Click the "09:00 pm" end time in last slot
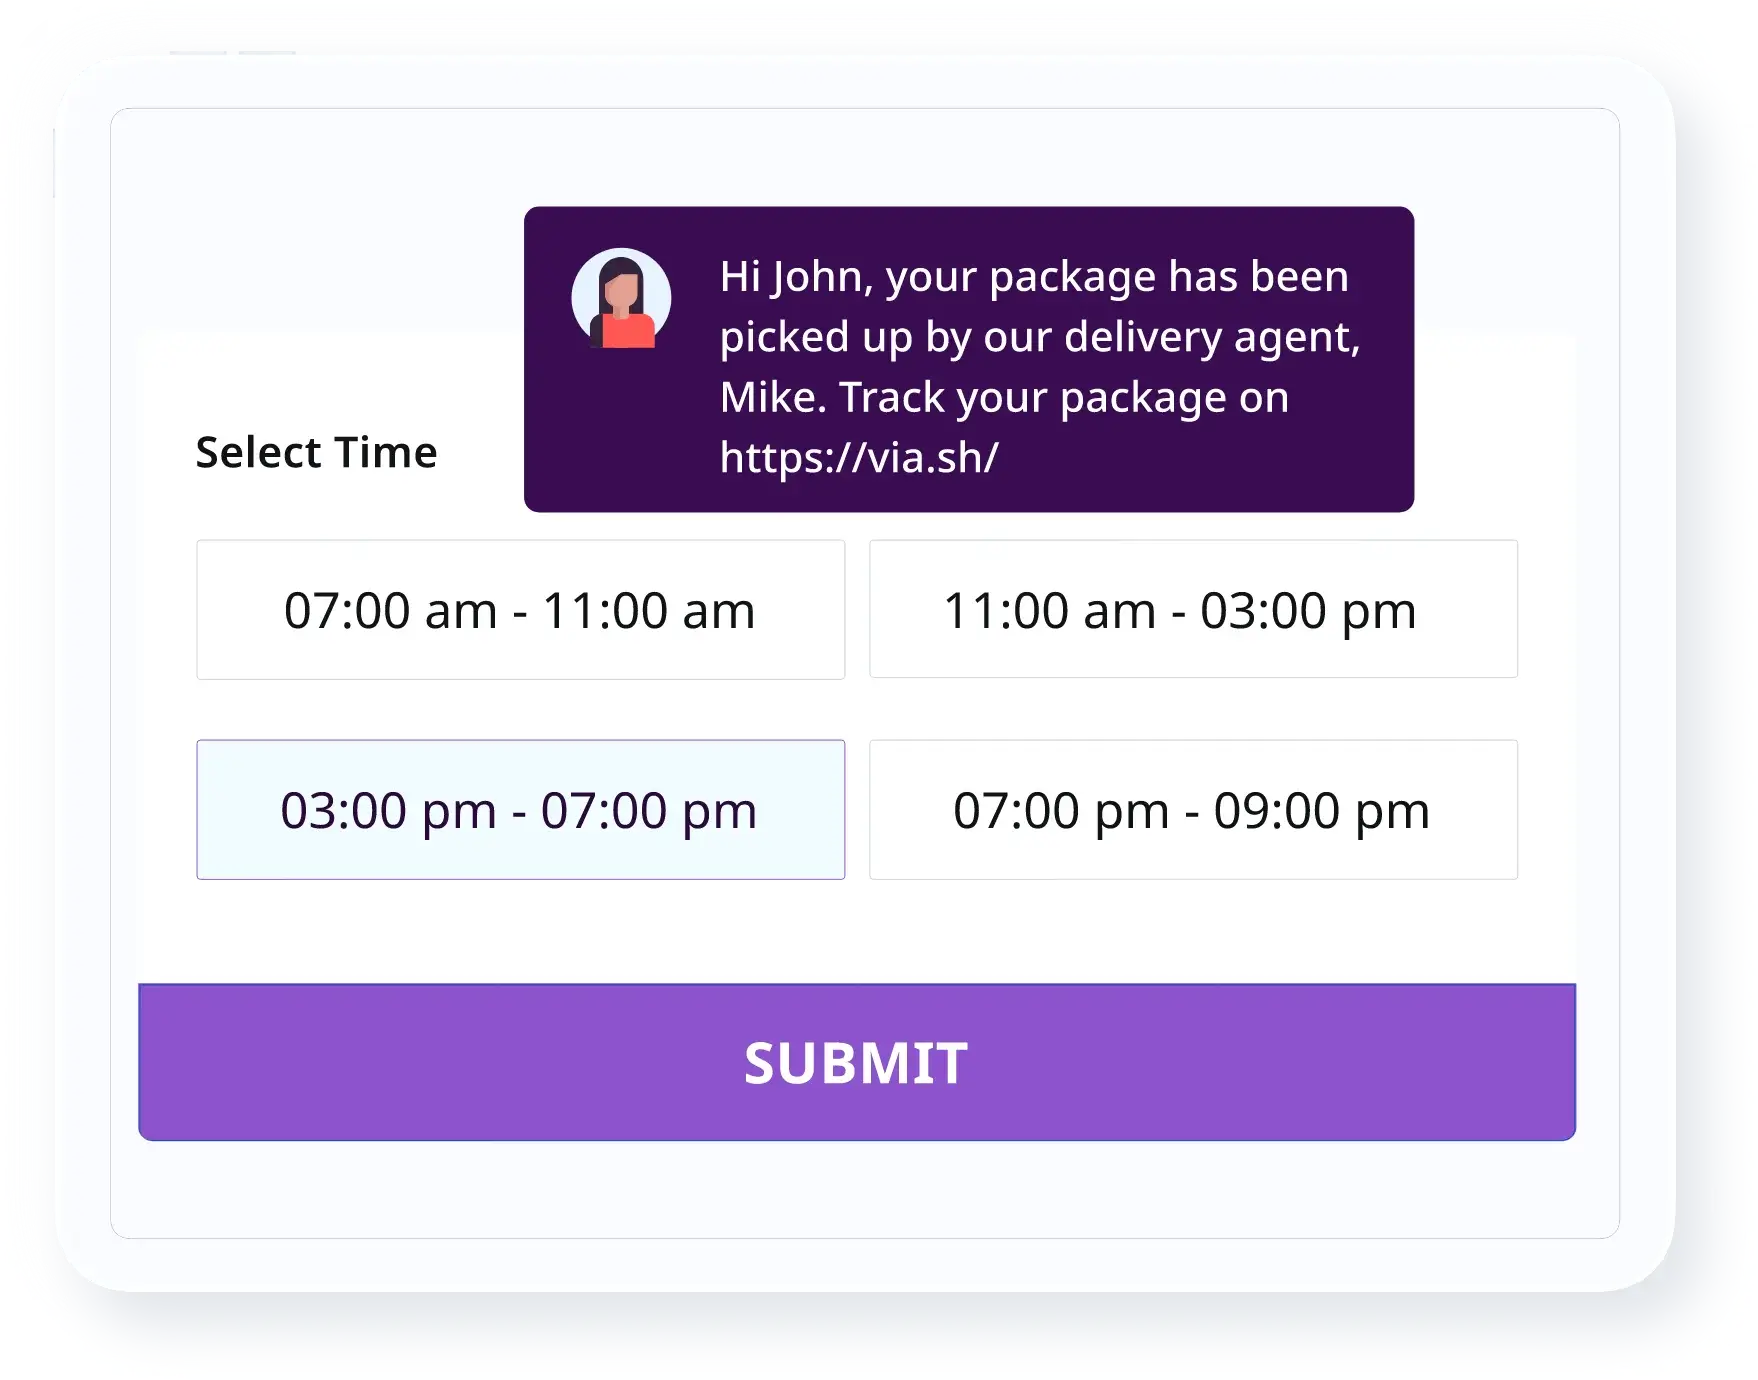 pyautogui.click(x=1321, y=810)
